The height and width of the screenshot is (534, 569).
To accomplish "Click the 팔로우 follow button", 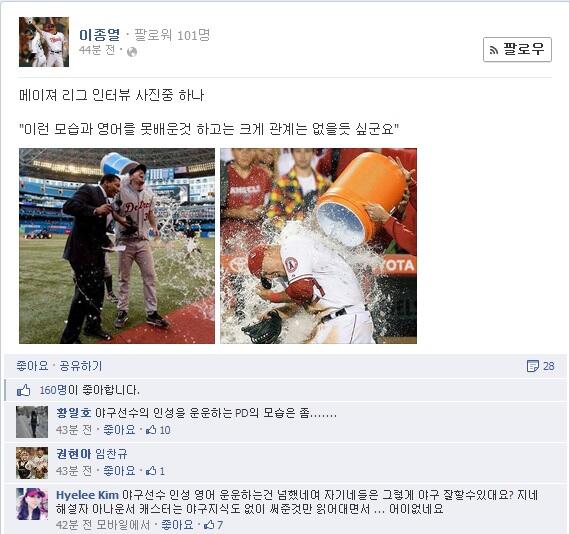I will pyautogui.click(x=517, y=49).
